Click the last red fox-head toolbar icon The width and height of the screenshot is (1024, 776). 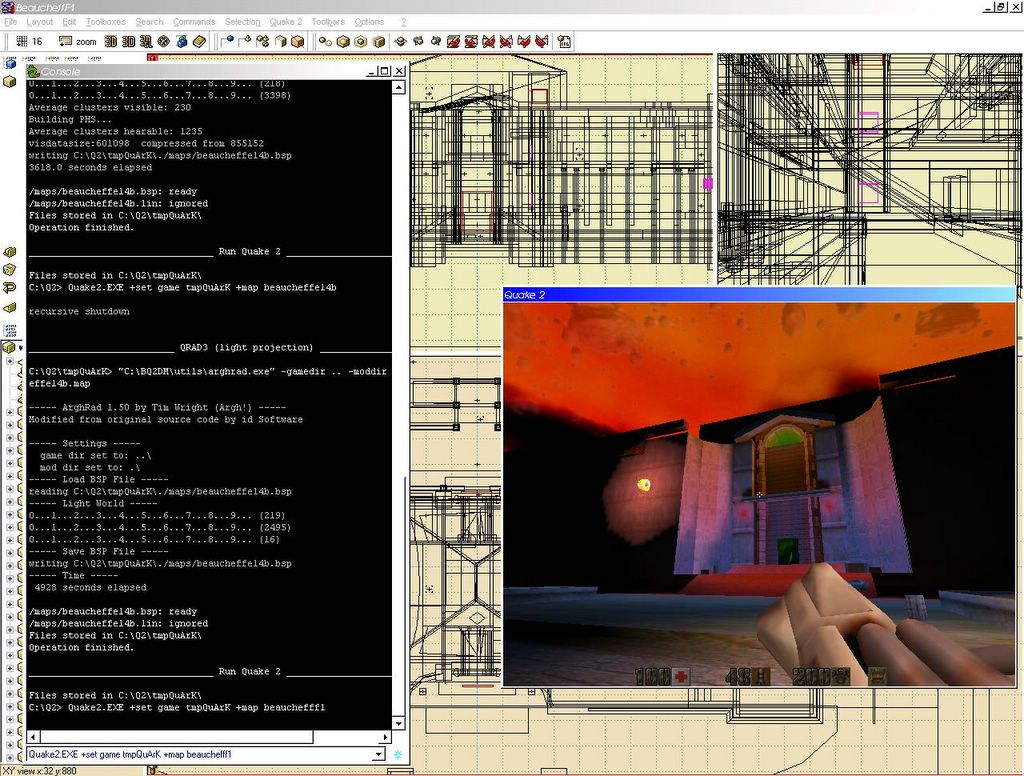tap(541, 41)
